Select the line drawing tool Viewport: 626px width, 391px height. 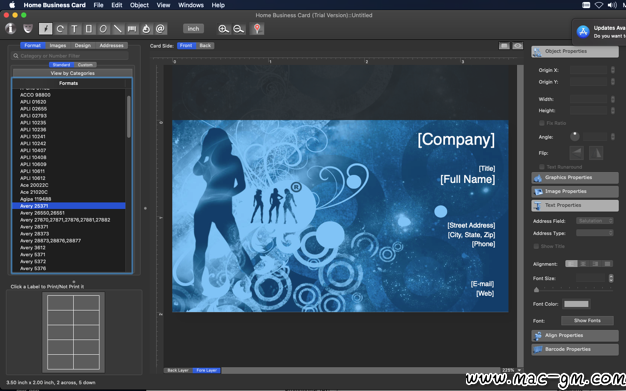pyautogui.click(x=117, y=29)
